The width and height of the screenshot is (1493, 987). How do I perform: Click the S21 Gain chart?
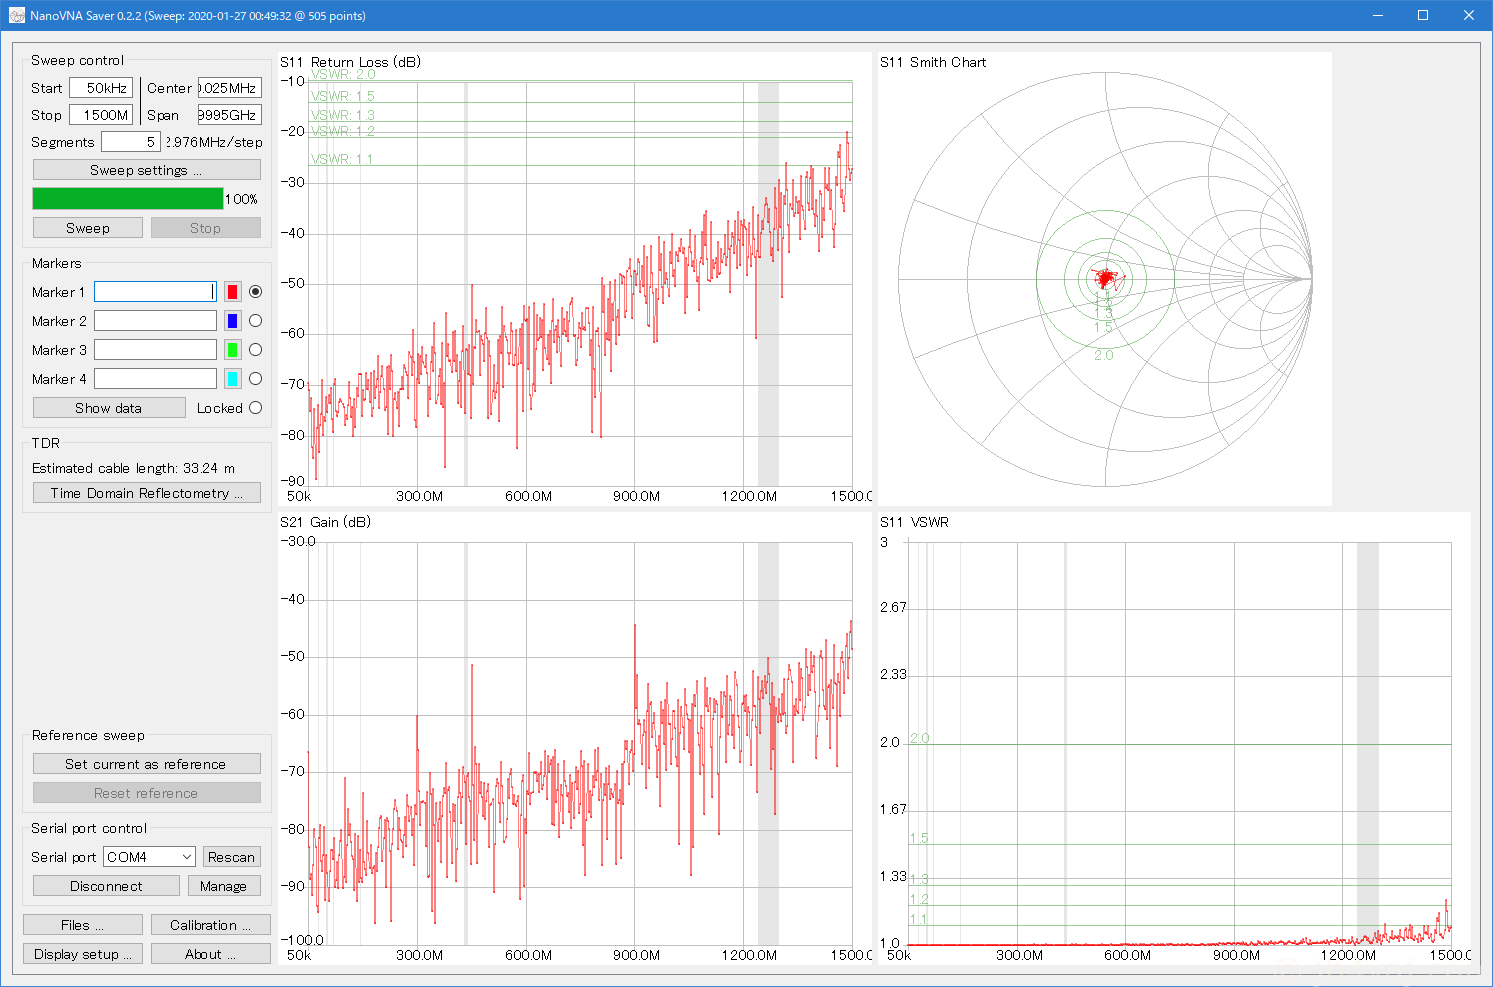575,738
